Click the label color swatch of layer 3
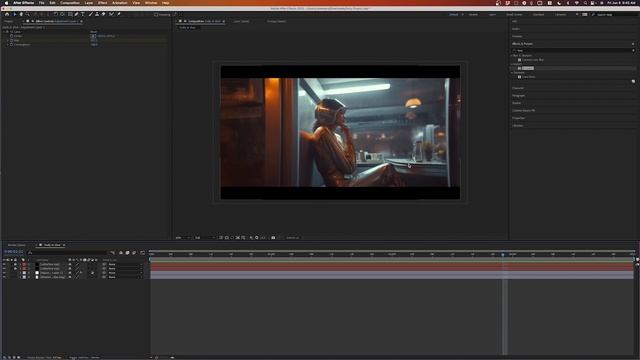Screen dimensions: 640x360 tap(24, 273)
